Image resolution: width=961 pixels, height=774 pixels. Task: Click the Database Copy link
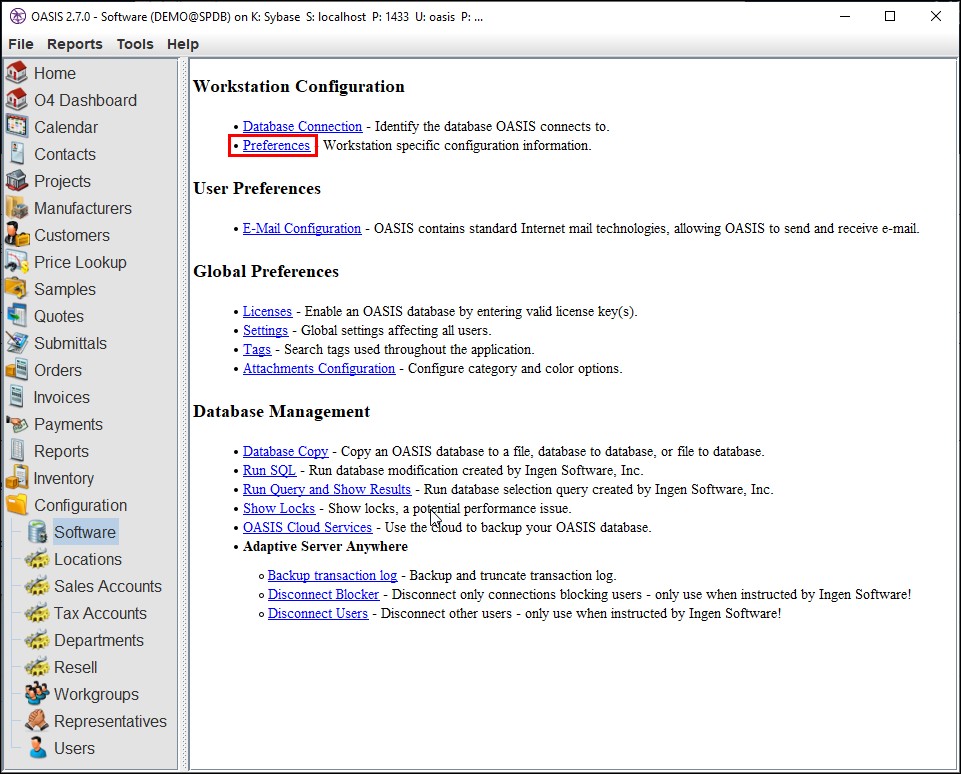click(286, 451)
